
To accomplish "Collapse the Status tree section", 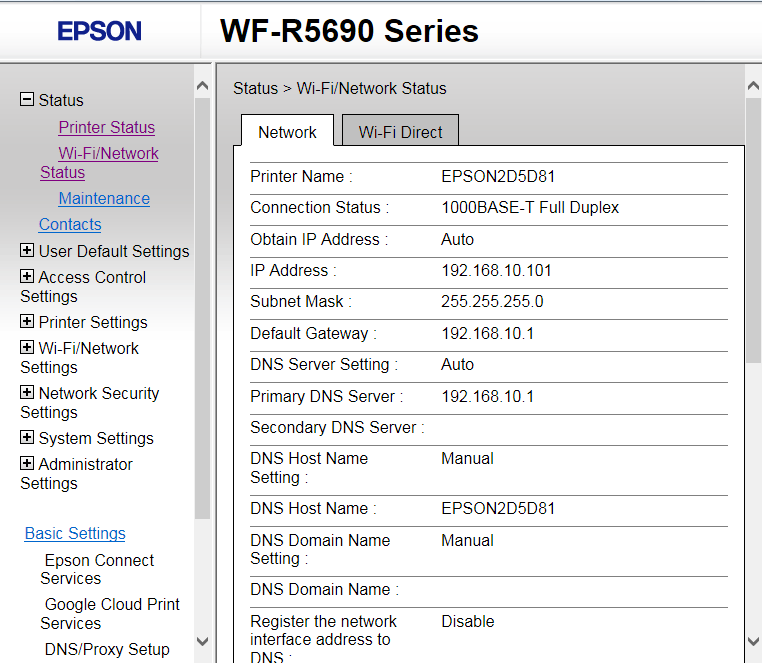I will point(27,100).
